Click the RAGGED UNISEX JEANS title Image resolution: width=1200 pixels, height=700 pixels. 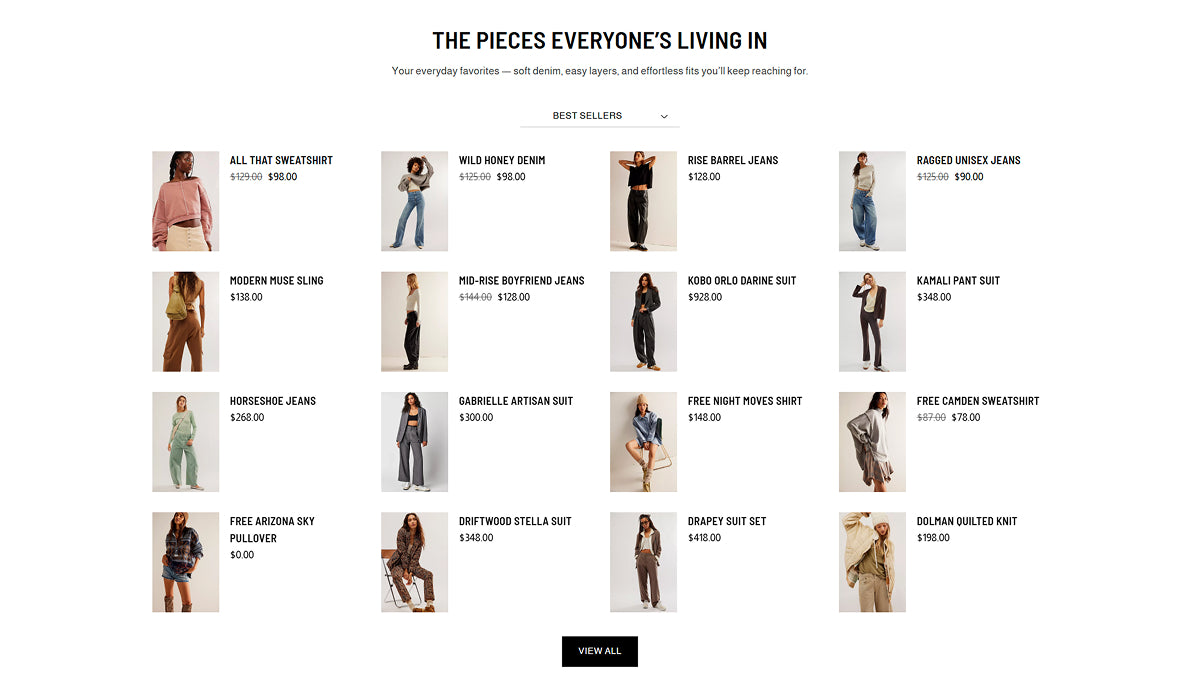point(968,160)
